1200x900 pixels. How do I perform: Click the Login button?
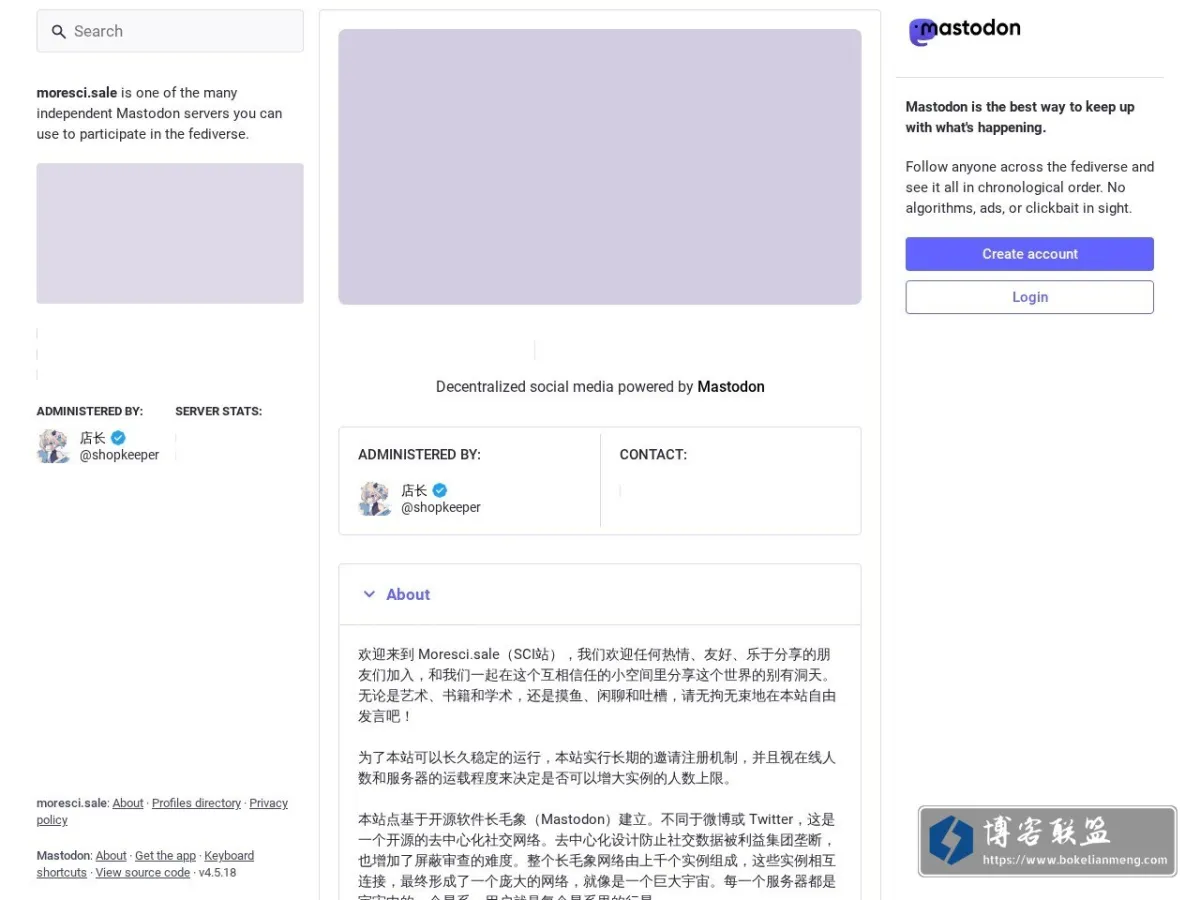pyautogui.click(x=1029, y=297)
